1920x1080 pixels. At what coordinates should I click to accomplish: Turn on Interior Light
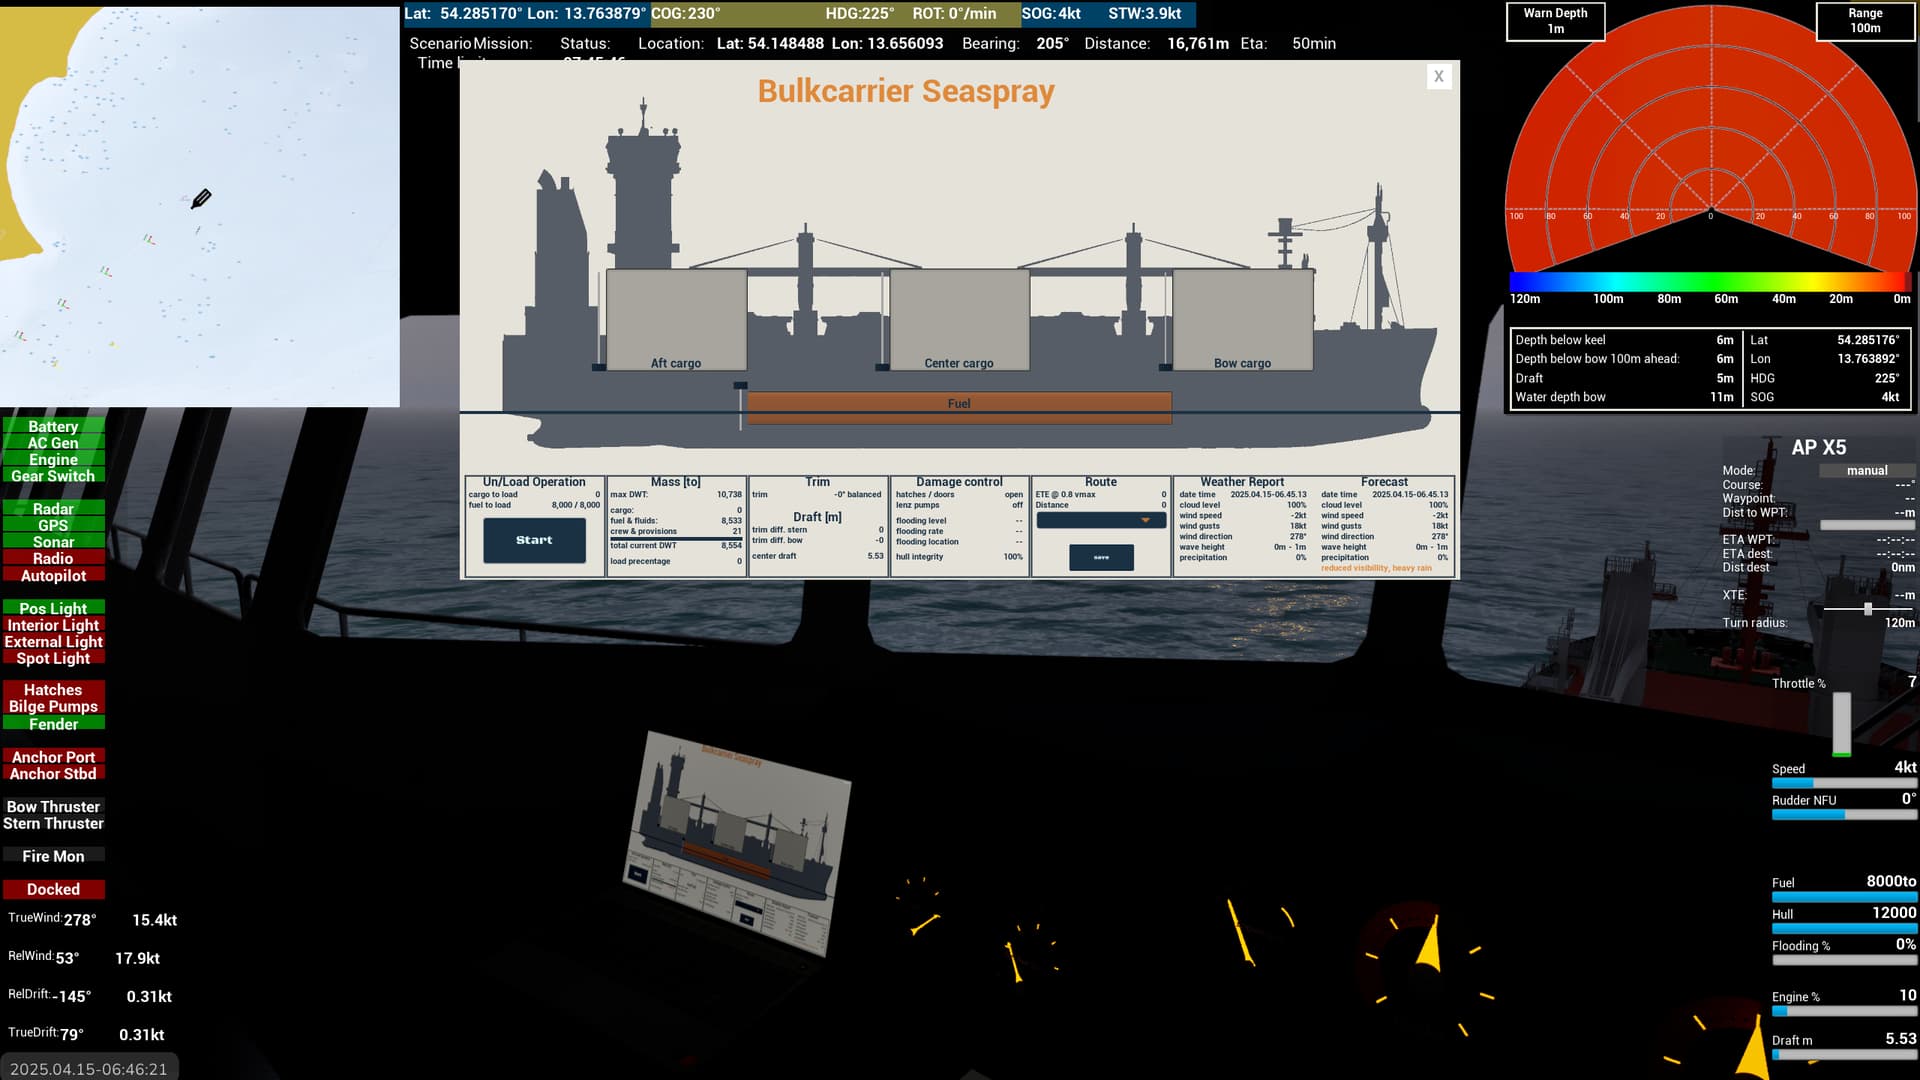coord(53,625)
